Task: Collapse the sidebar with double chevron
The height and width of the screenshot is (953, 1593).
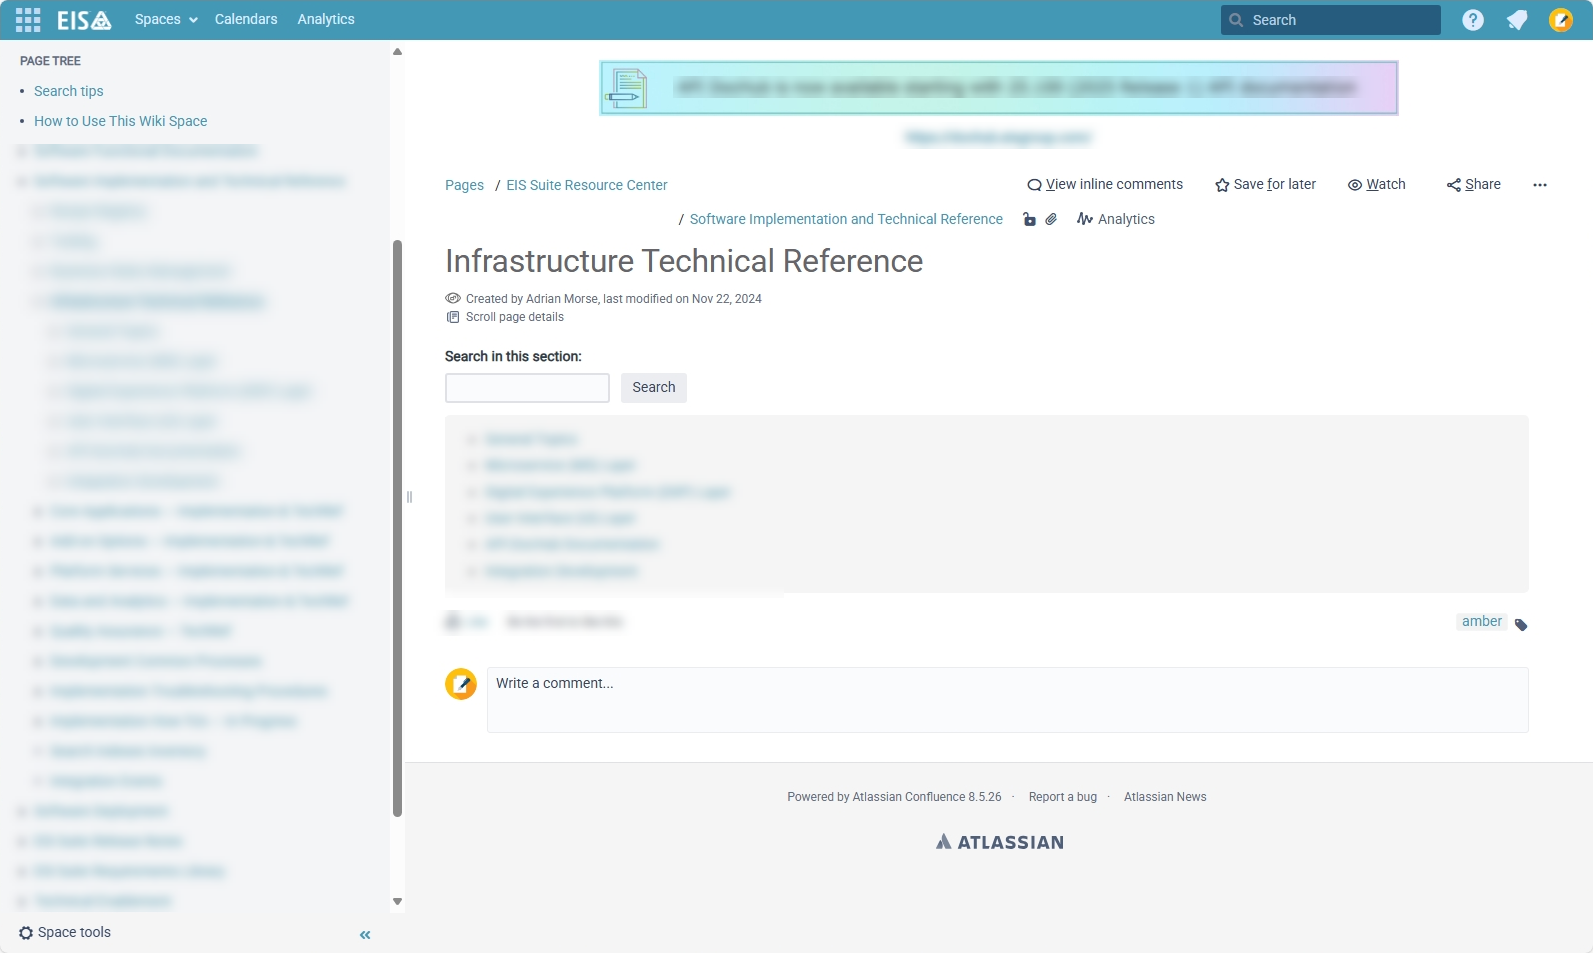Action: coord(365,935)
